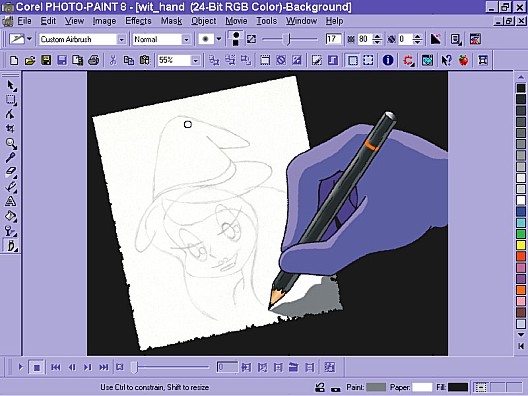This screenshot has width=528, height=396.
Task: Open the Tools menu
Action: tap(267, 21)
